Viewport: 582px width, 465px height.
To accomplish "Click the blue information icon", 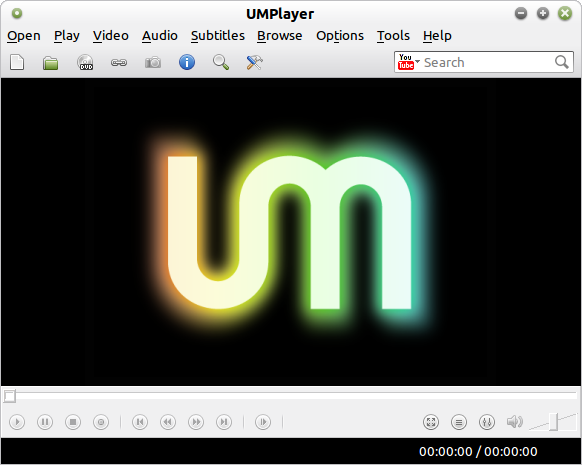I will (187, 62).
